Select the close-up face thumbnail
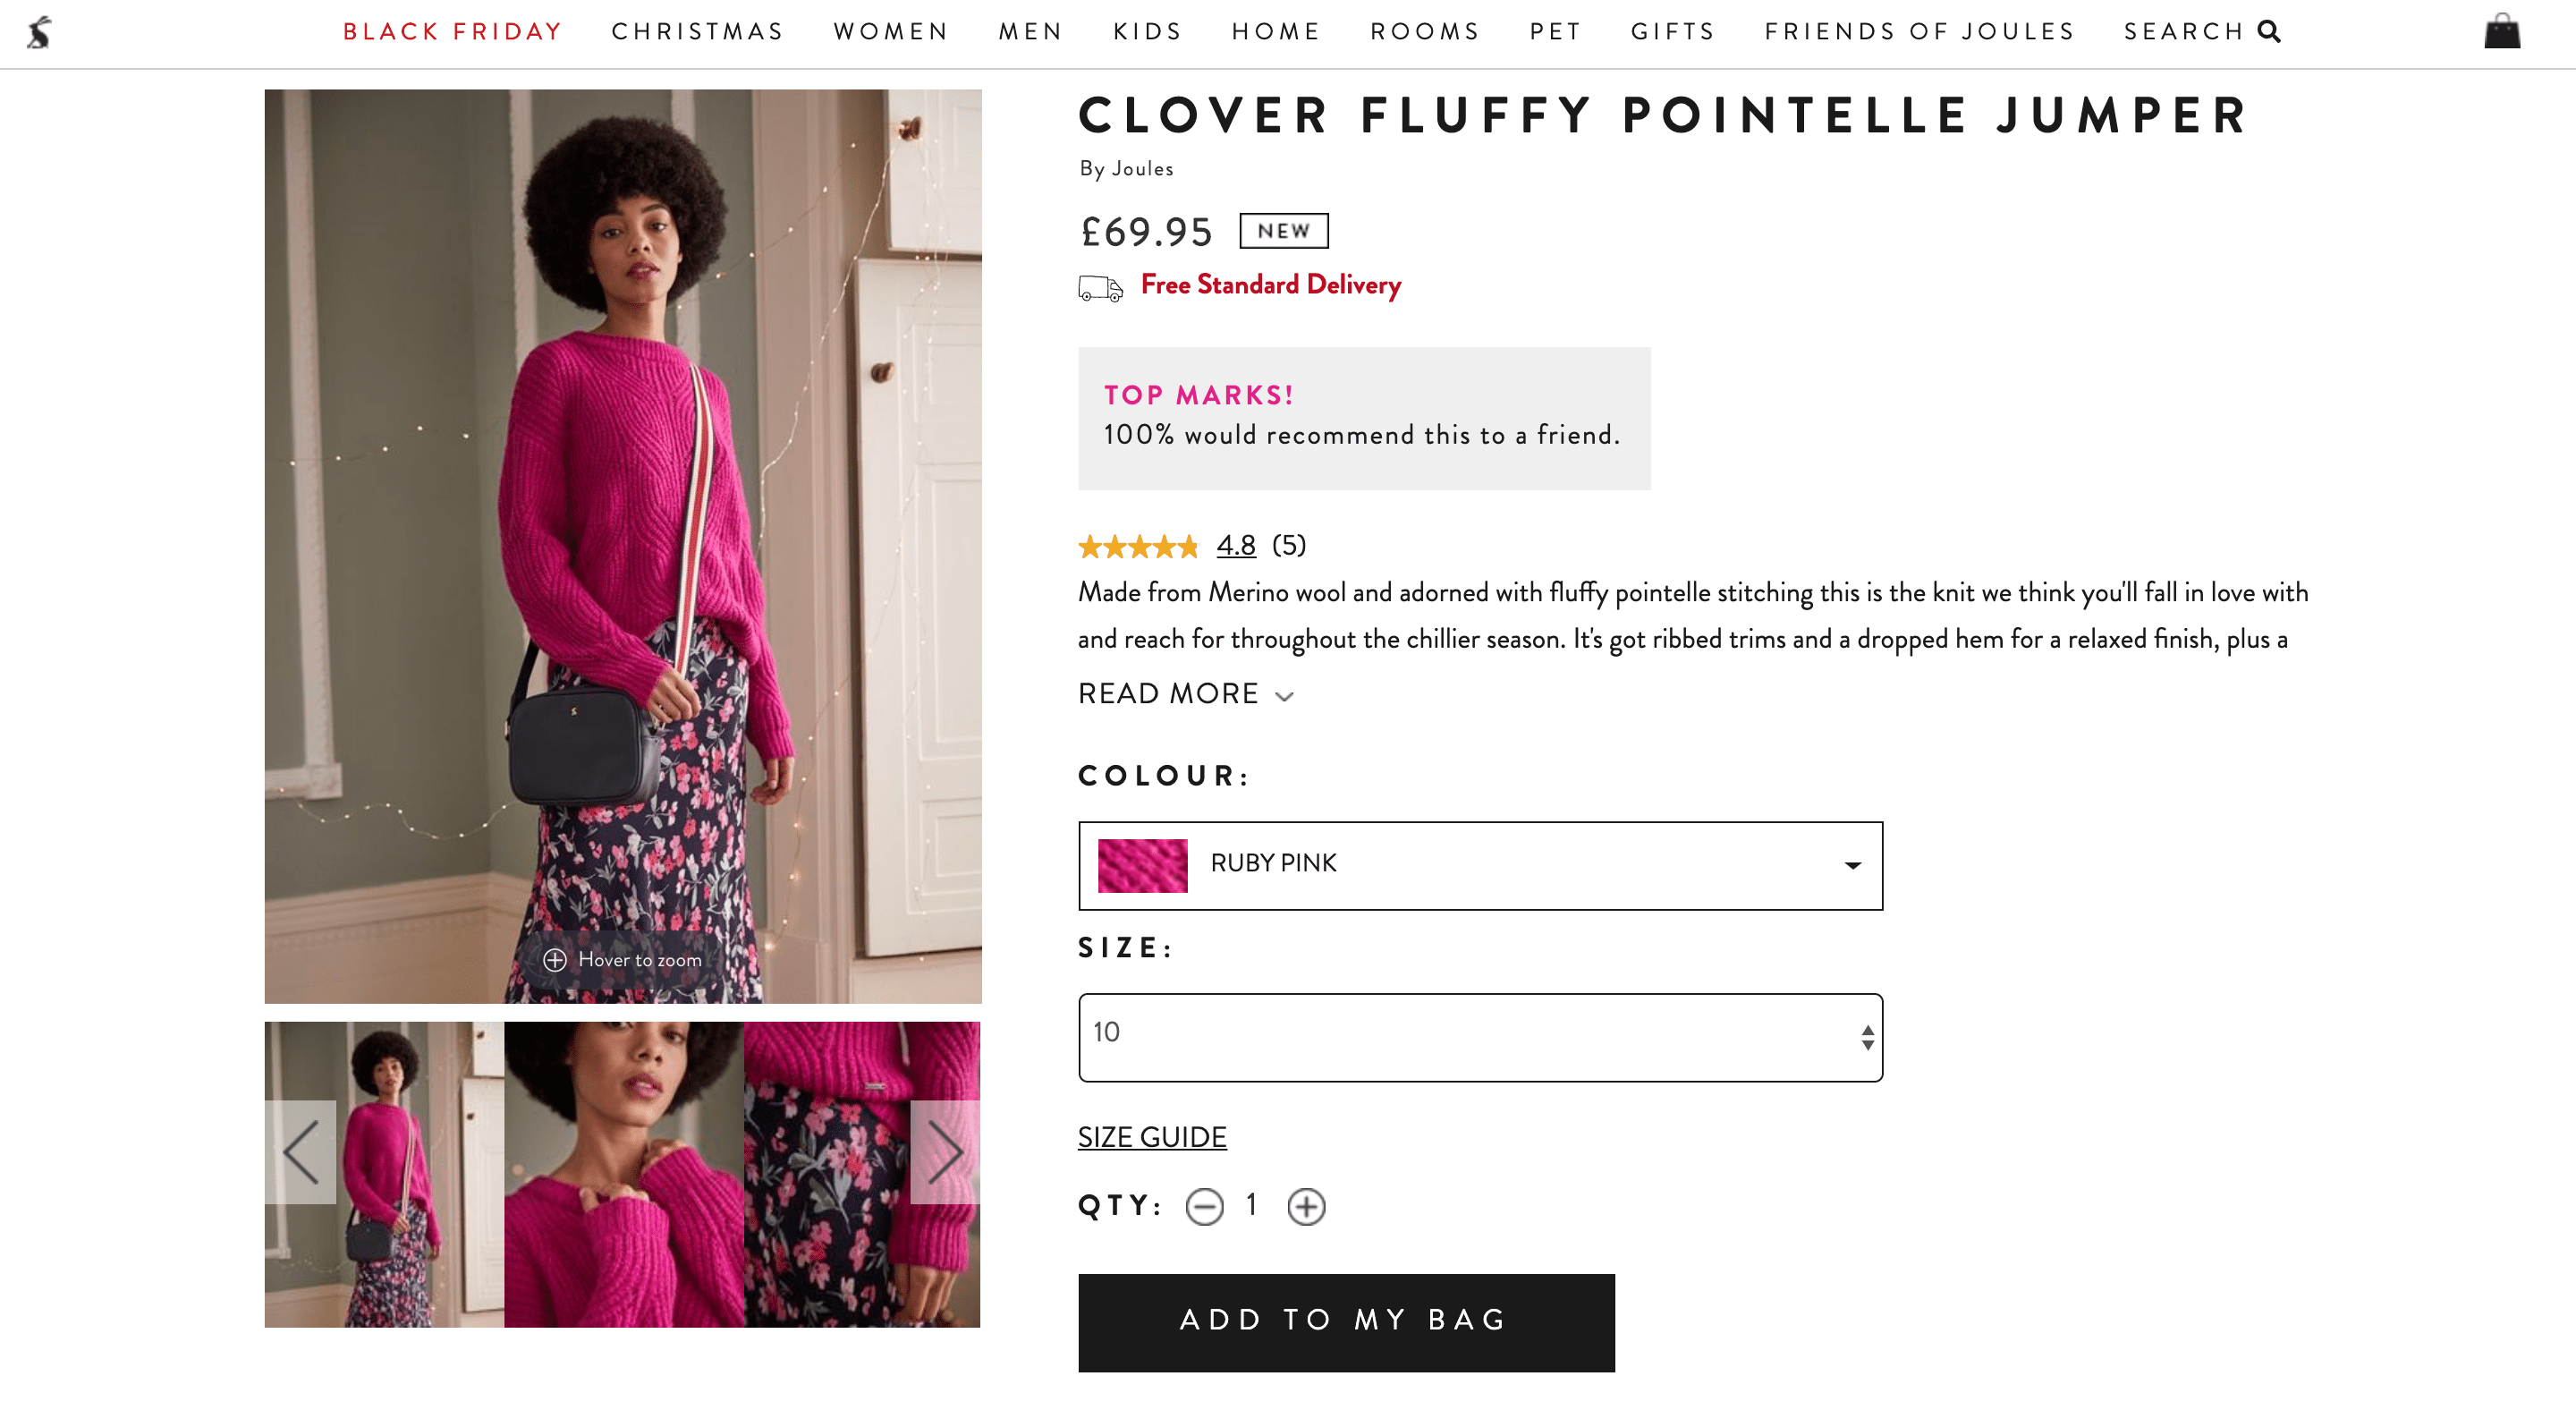 point(624,1174)
